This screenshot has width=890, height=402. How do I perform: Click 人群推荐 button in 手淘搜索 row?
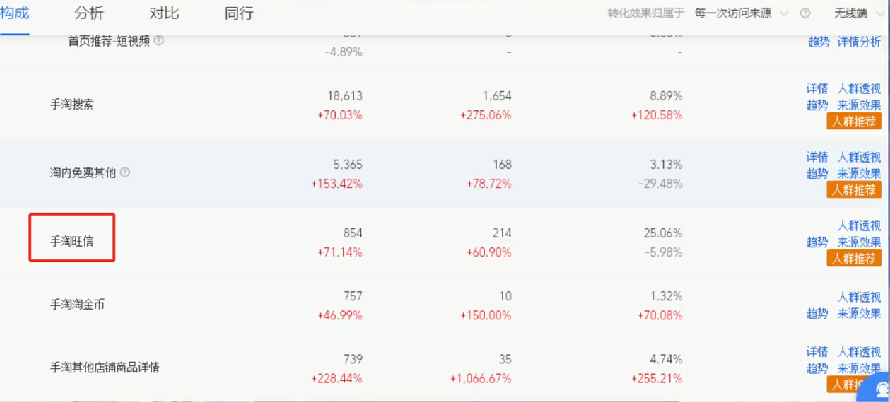854,121
